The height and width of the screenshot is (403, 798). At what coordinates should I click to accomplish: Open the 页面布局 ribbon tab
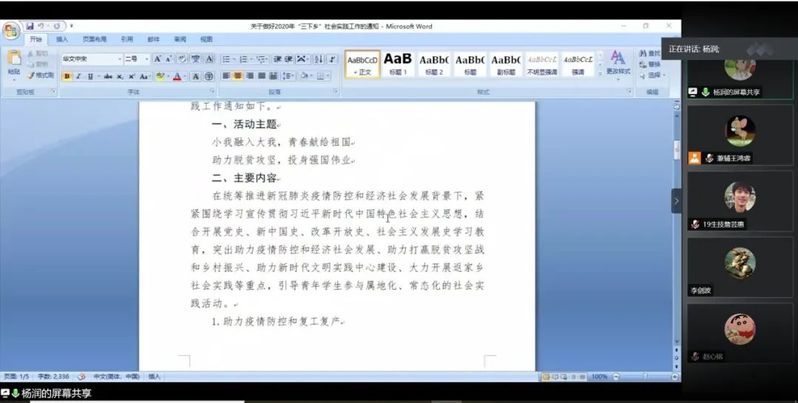pos(94,39)
